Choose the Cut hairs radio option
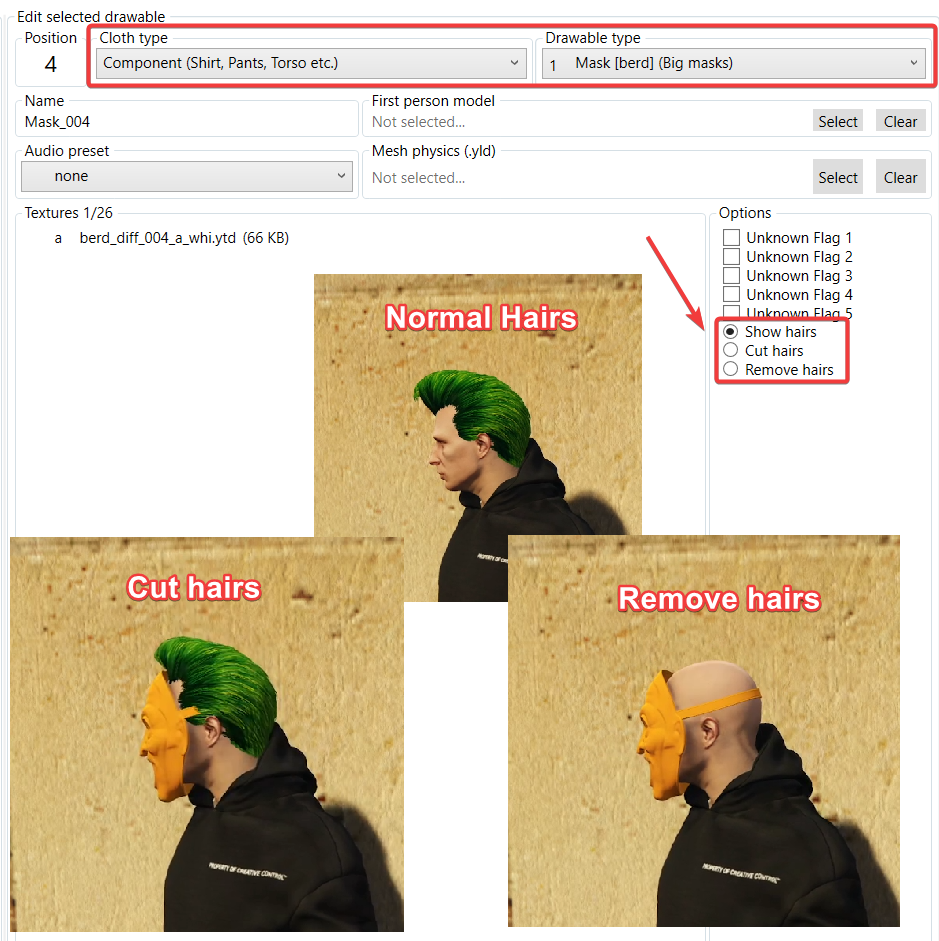 point(731,351)
